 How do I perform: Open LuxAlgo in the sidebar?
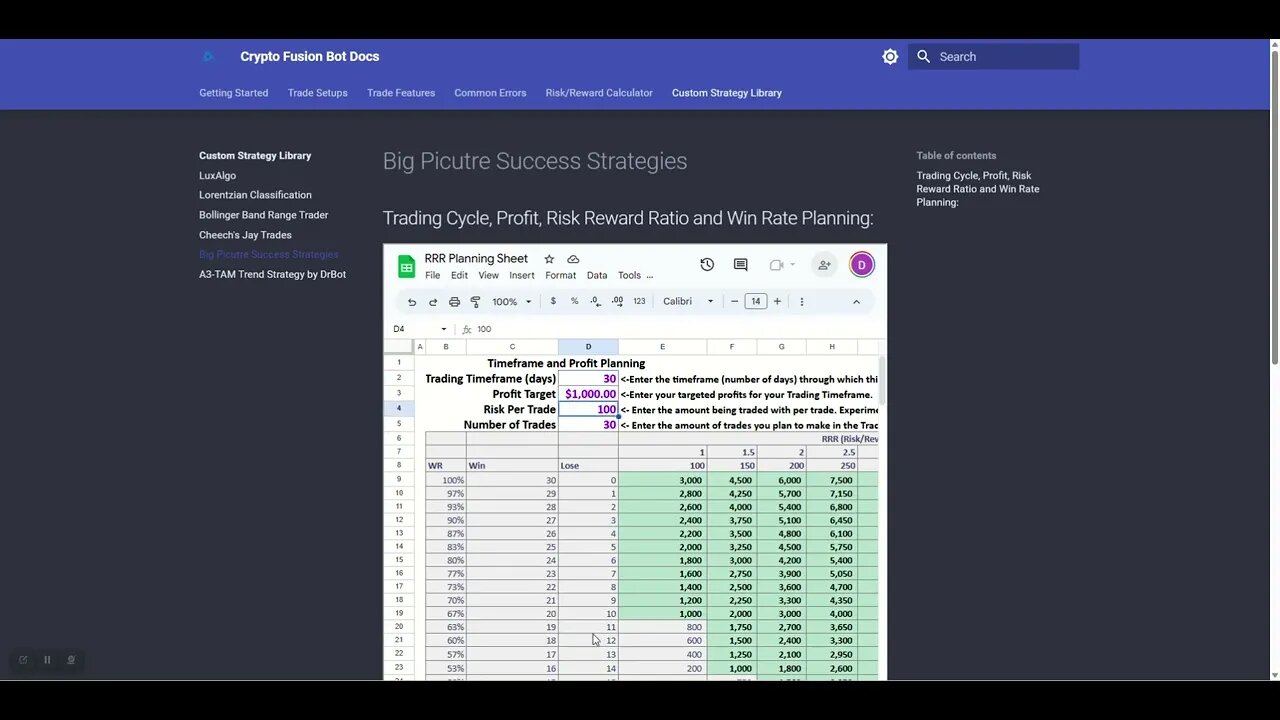click(217, 175)
